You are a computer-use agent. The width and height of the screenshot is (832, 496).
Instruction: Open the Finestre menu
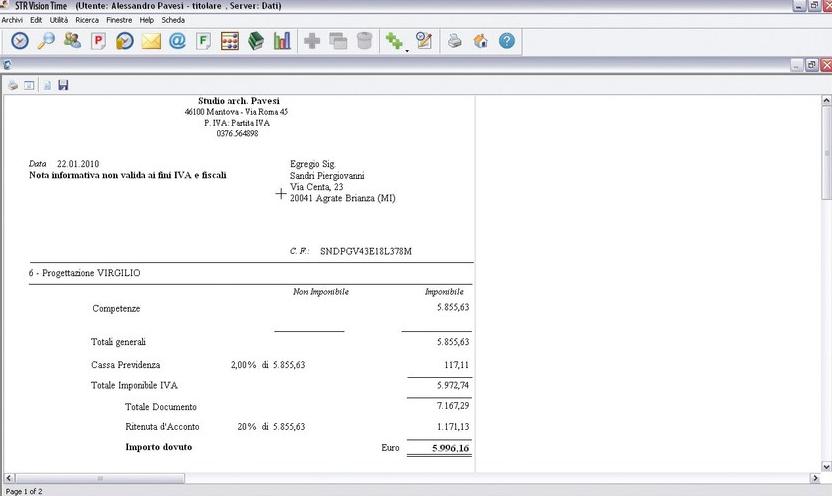(118, 20)
